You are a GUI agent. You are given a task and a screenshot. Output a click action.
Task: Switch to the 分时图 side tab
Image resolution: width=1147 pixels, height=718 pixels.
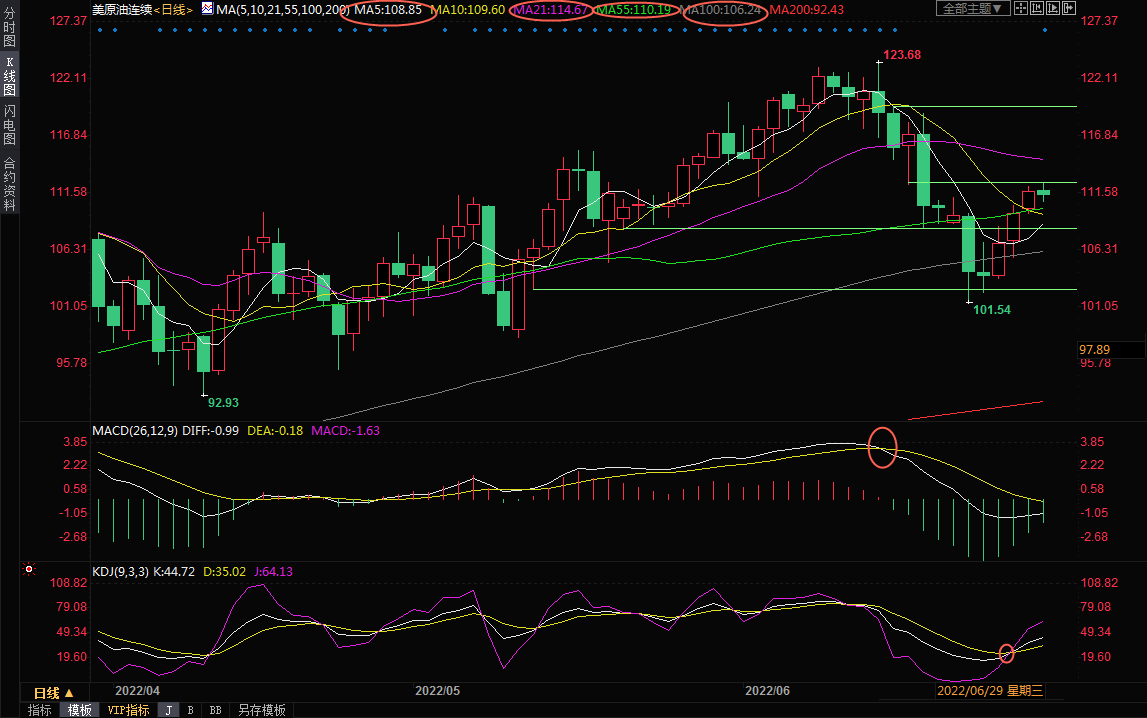9,33
